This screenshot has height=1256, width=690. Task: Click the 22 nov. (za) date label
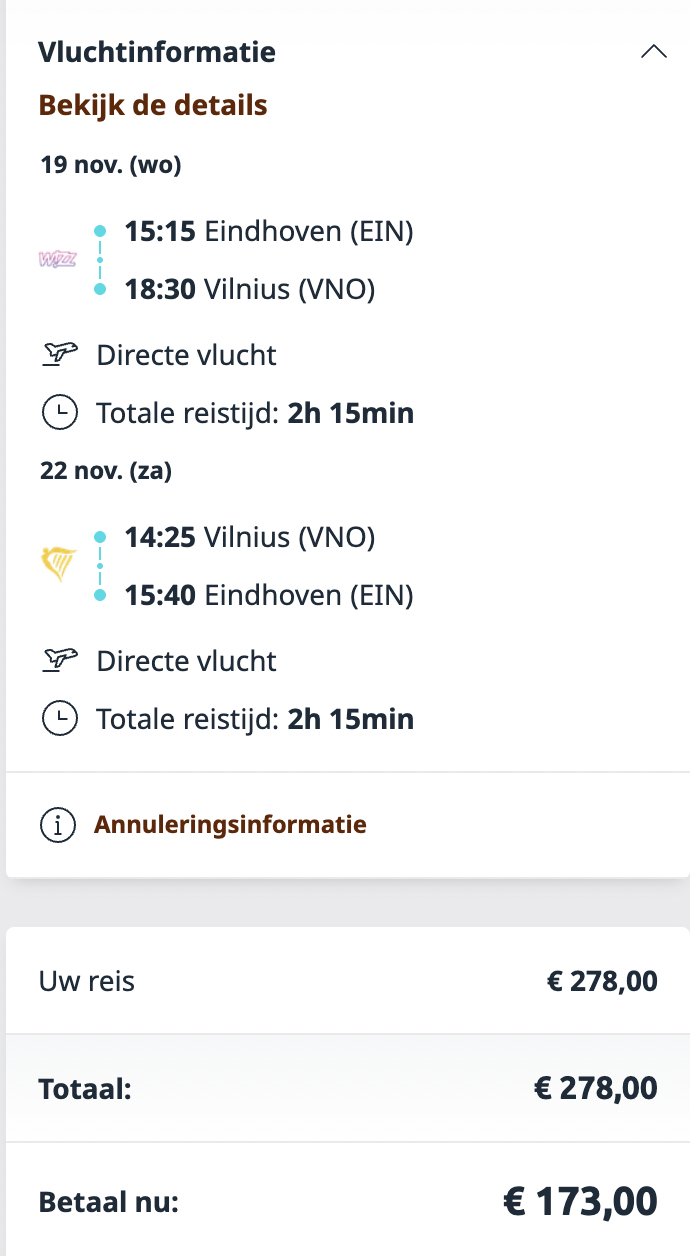point(106,471)
